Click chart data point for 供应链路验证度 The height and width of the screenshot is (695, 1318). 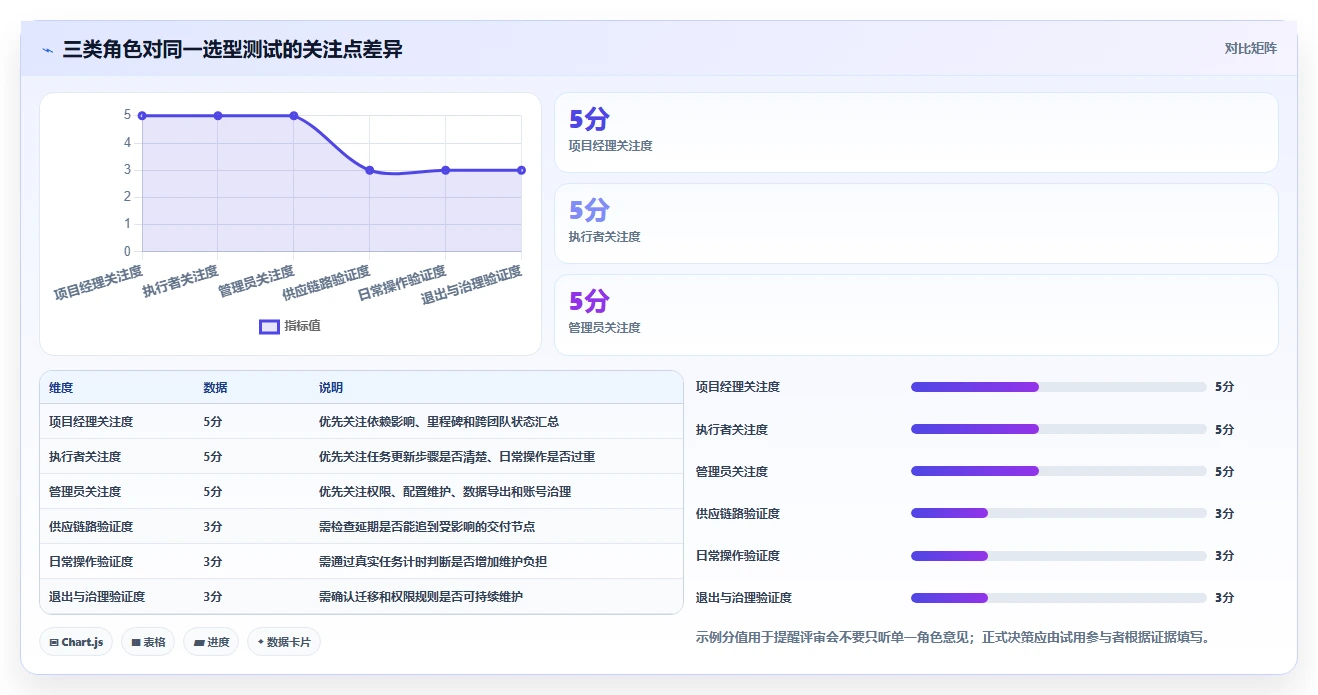tap(369, 170)
